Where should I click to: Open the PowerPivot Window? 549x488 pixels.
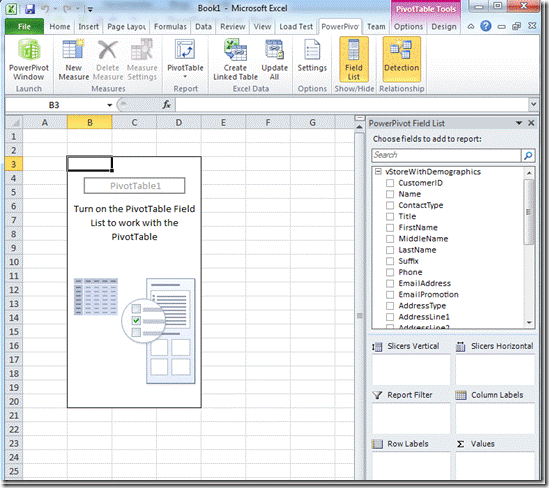(x=29, y=60)
